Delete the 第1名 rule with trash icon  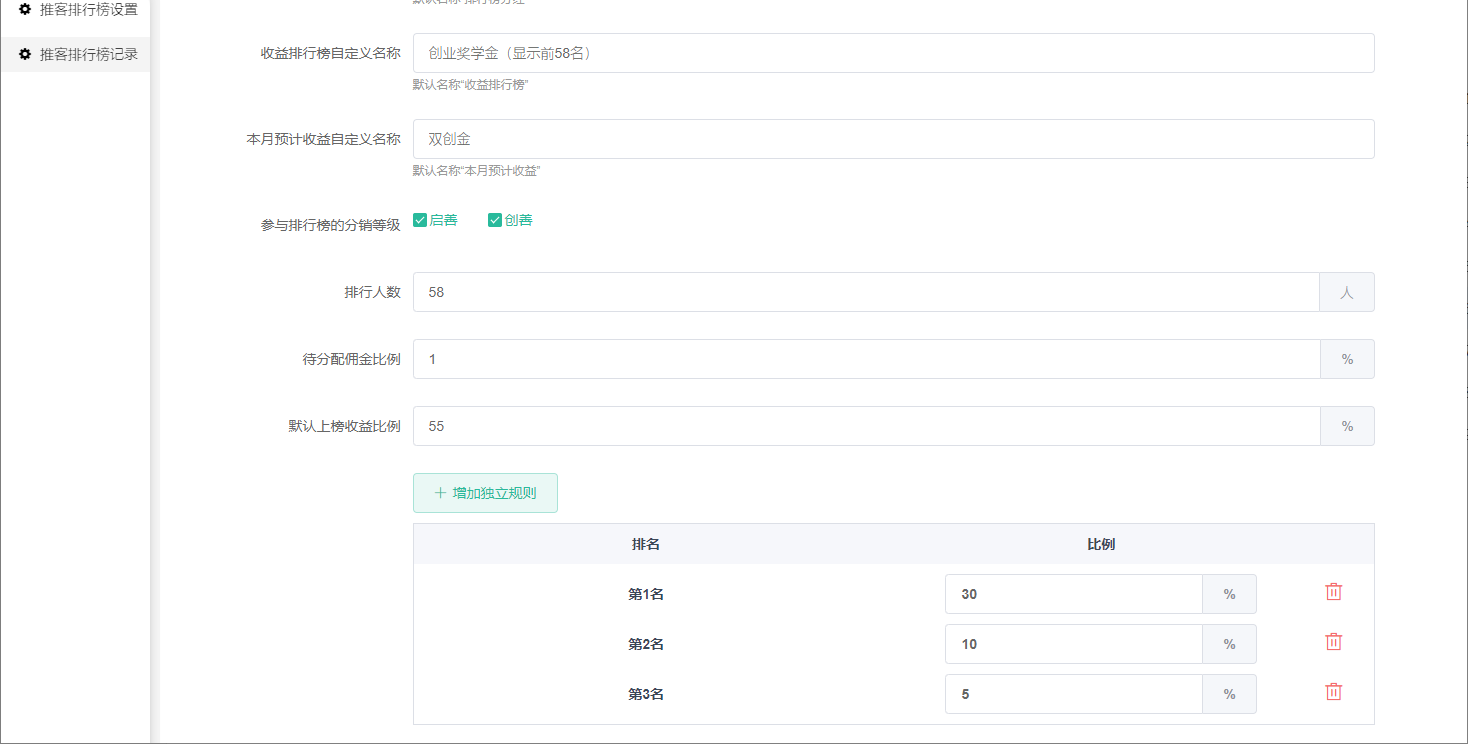1333,592
